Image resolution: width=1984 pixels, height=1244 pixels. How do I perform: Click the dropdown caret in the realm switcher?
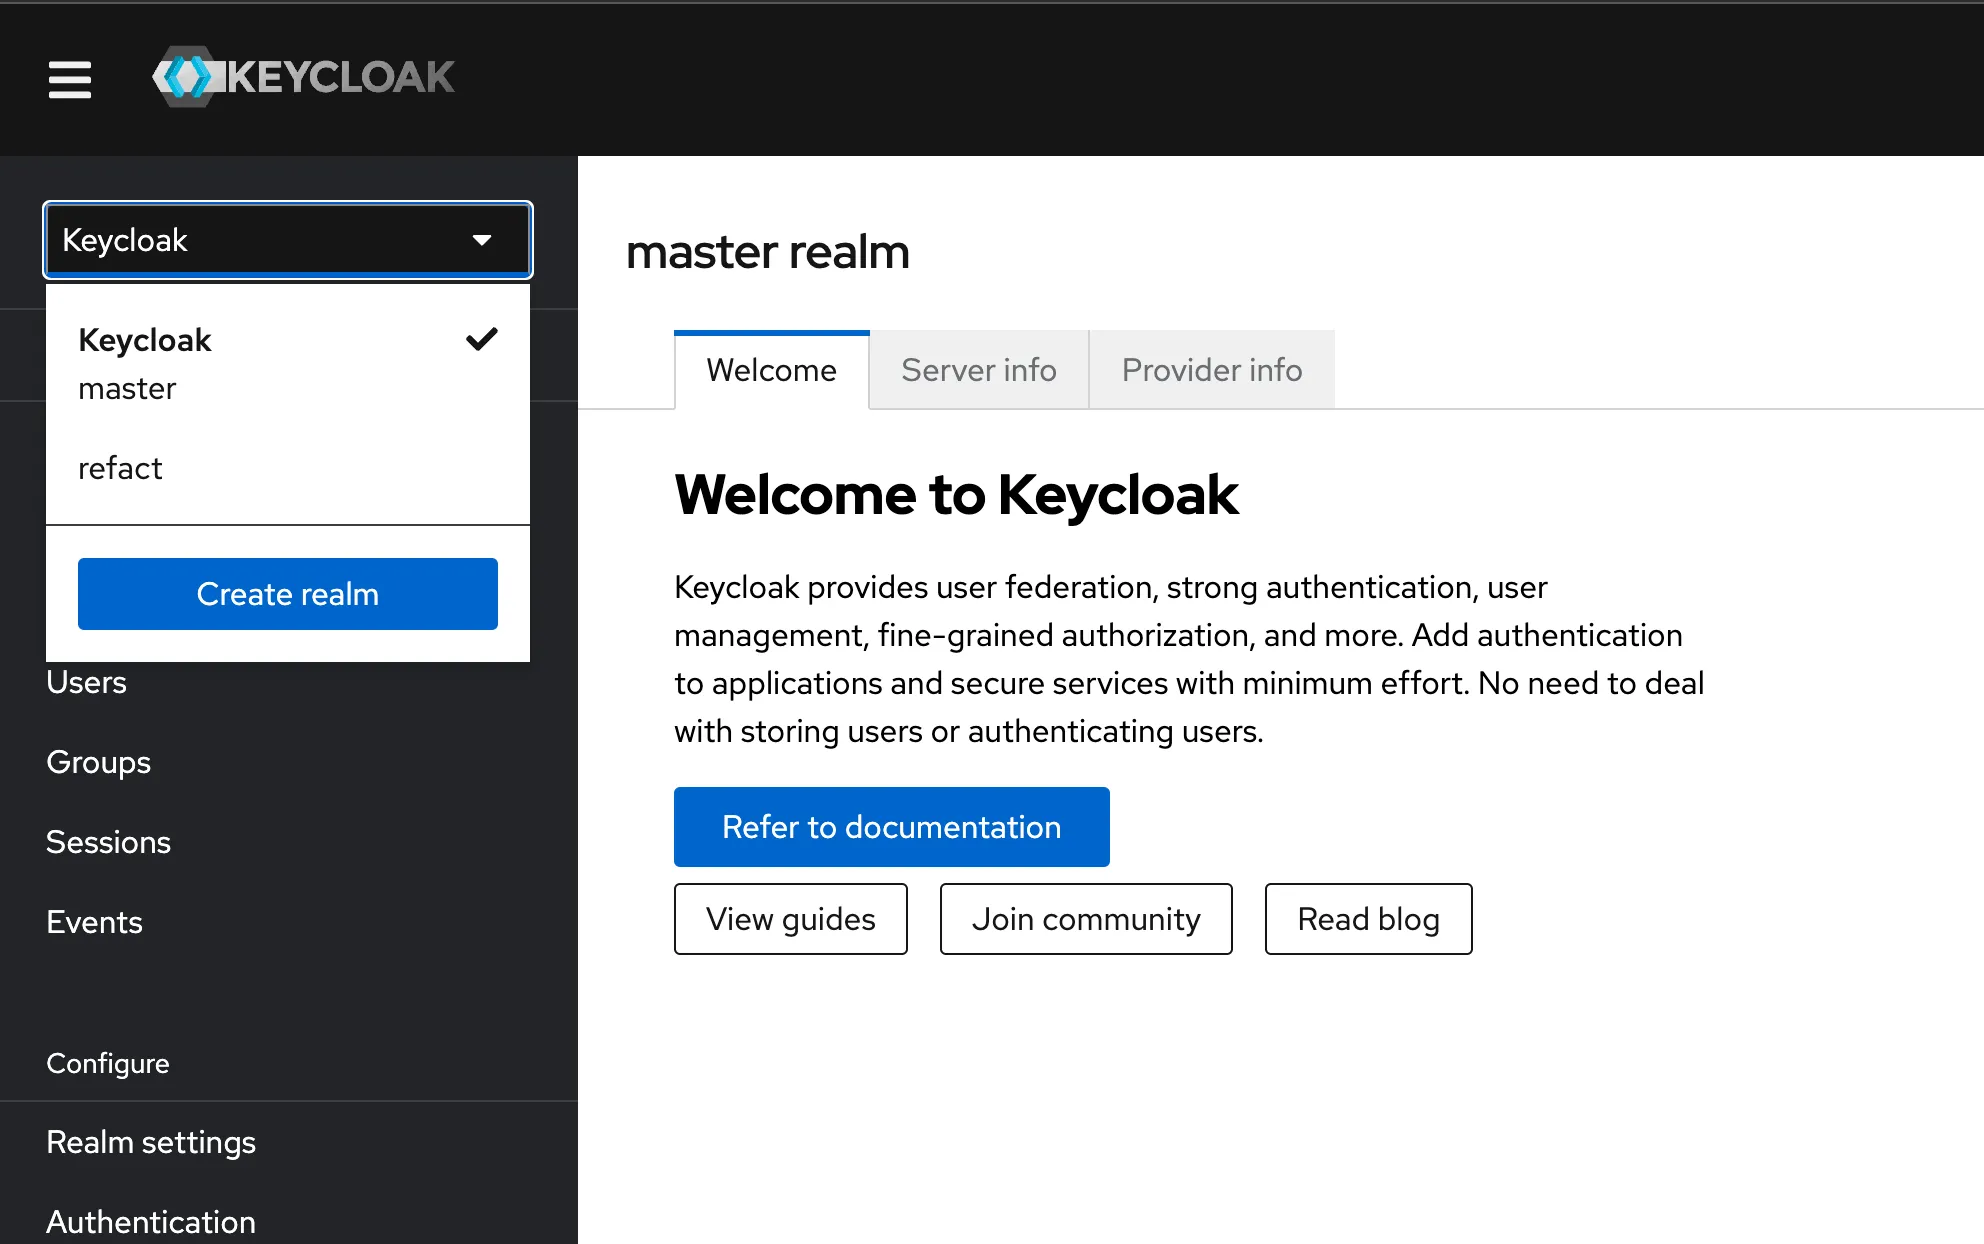pyautogui.click(x=483, y=239)
